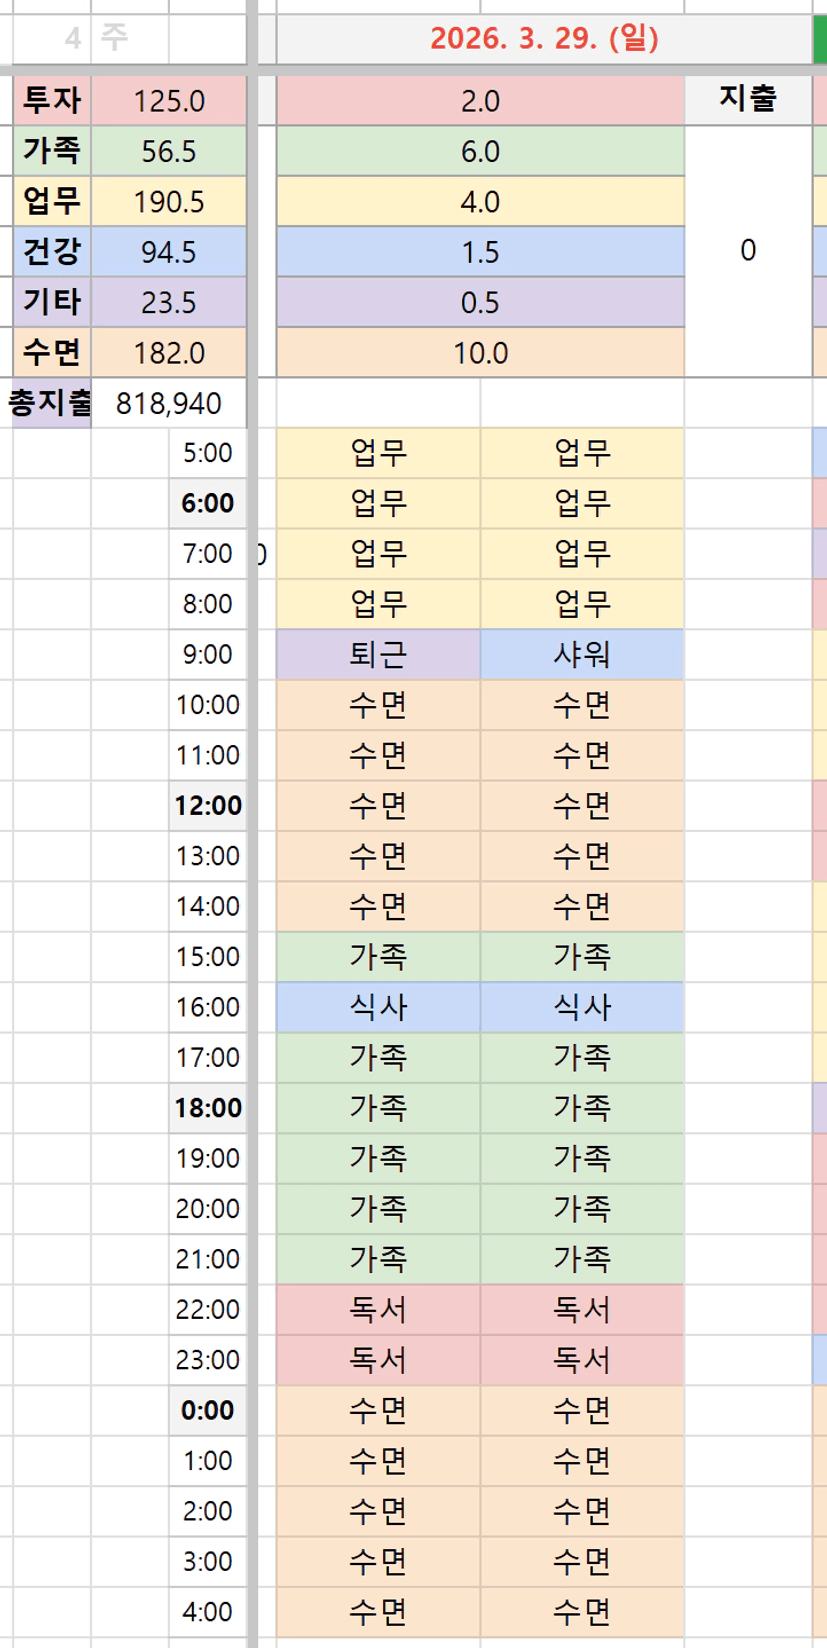827x1648 pixels.
Task: Click the 샤워 schedule cell
Action: point(582,655)
